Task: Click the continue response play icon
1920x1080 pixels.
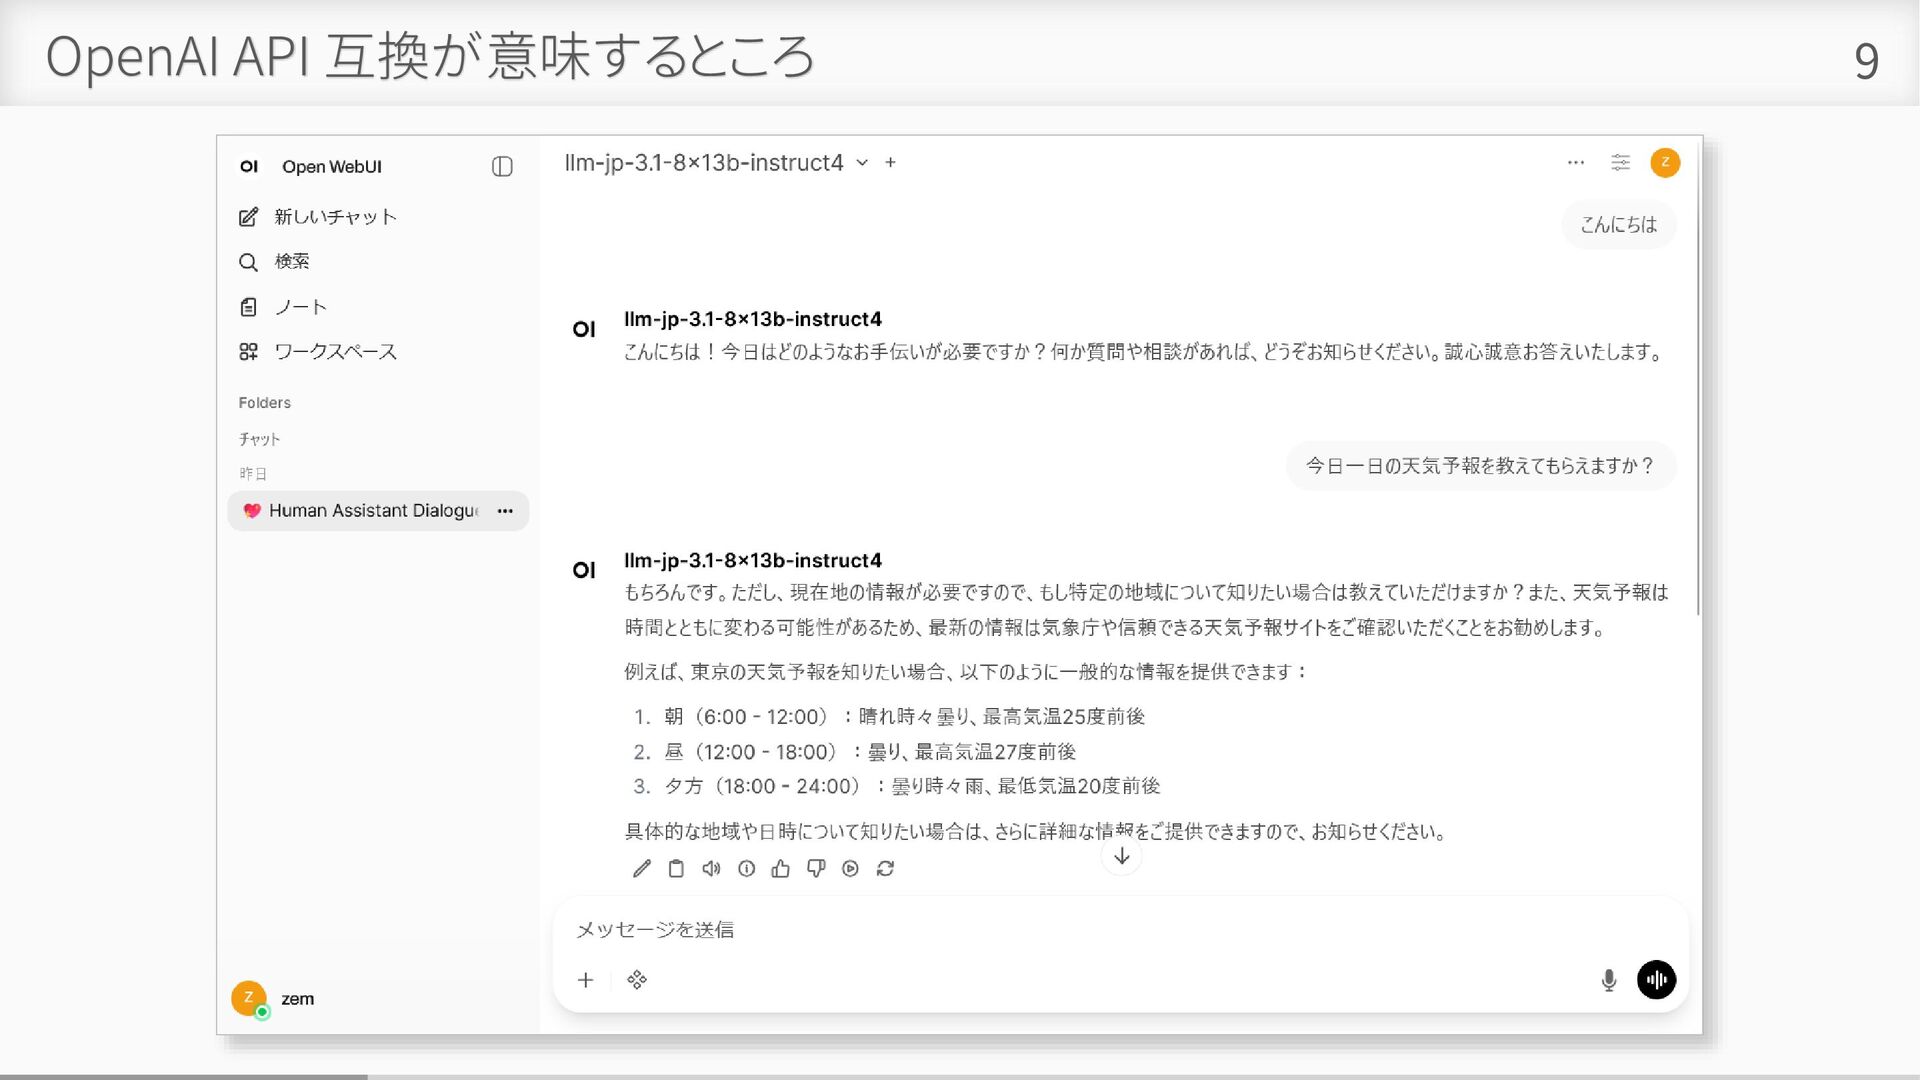Action: [x=850, y=869]
